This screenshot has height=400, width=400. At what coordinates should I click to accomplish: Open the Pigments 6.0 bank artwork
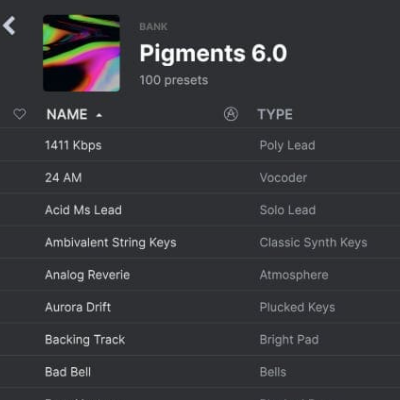click(81, 53)
